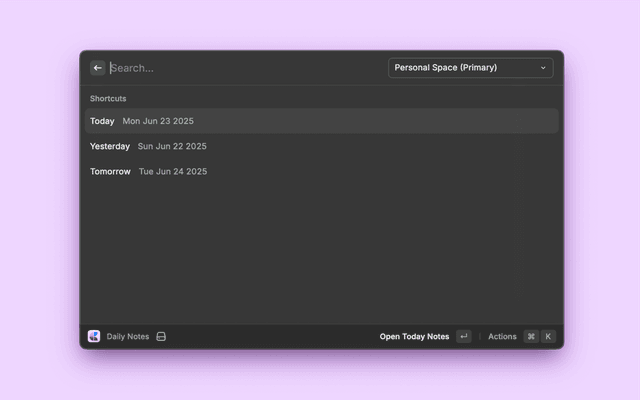
Task: Expand the space selector chevron arrow
Action: point(543,68)
